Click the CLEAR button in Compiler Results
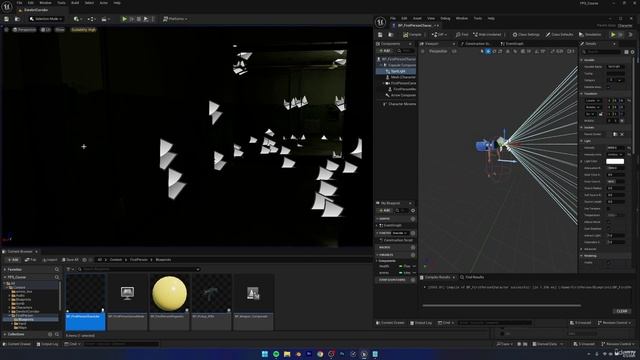 (x=622, y=311)
